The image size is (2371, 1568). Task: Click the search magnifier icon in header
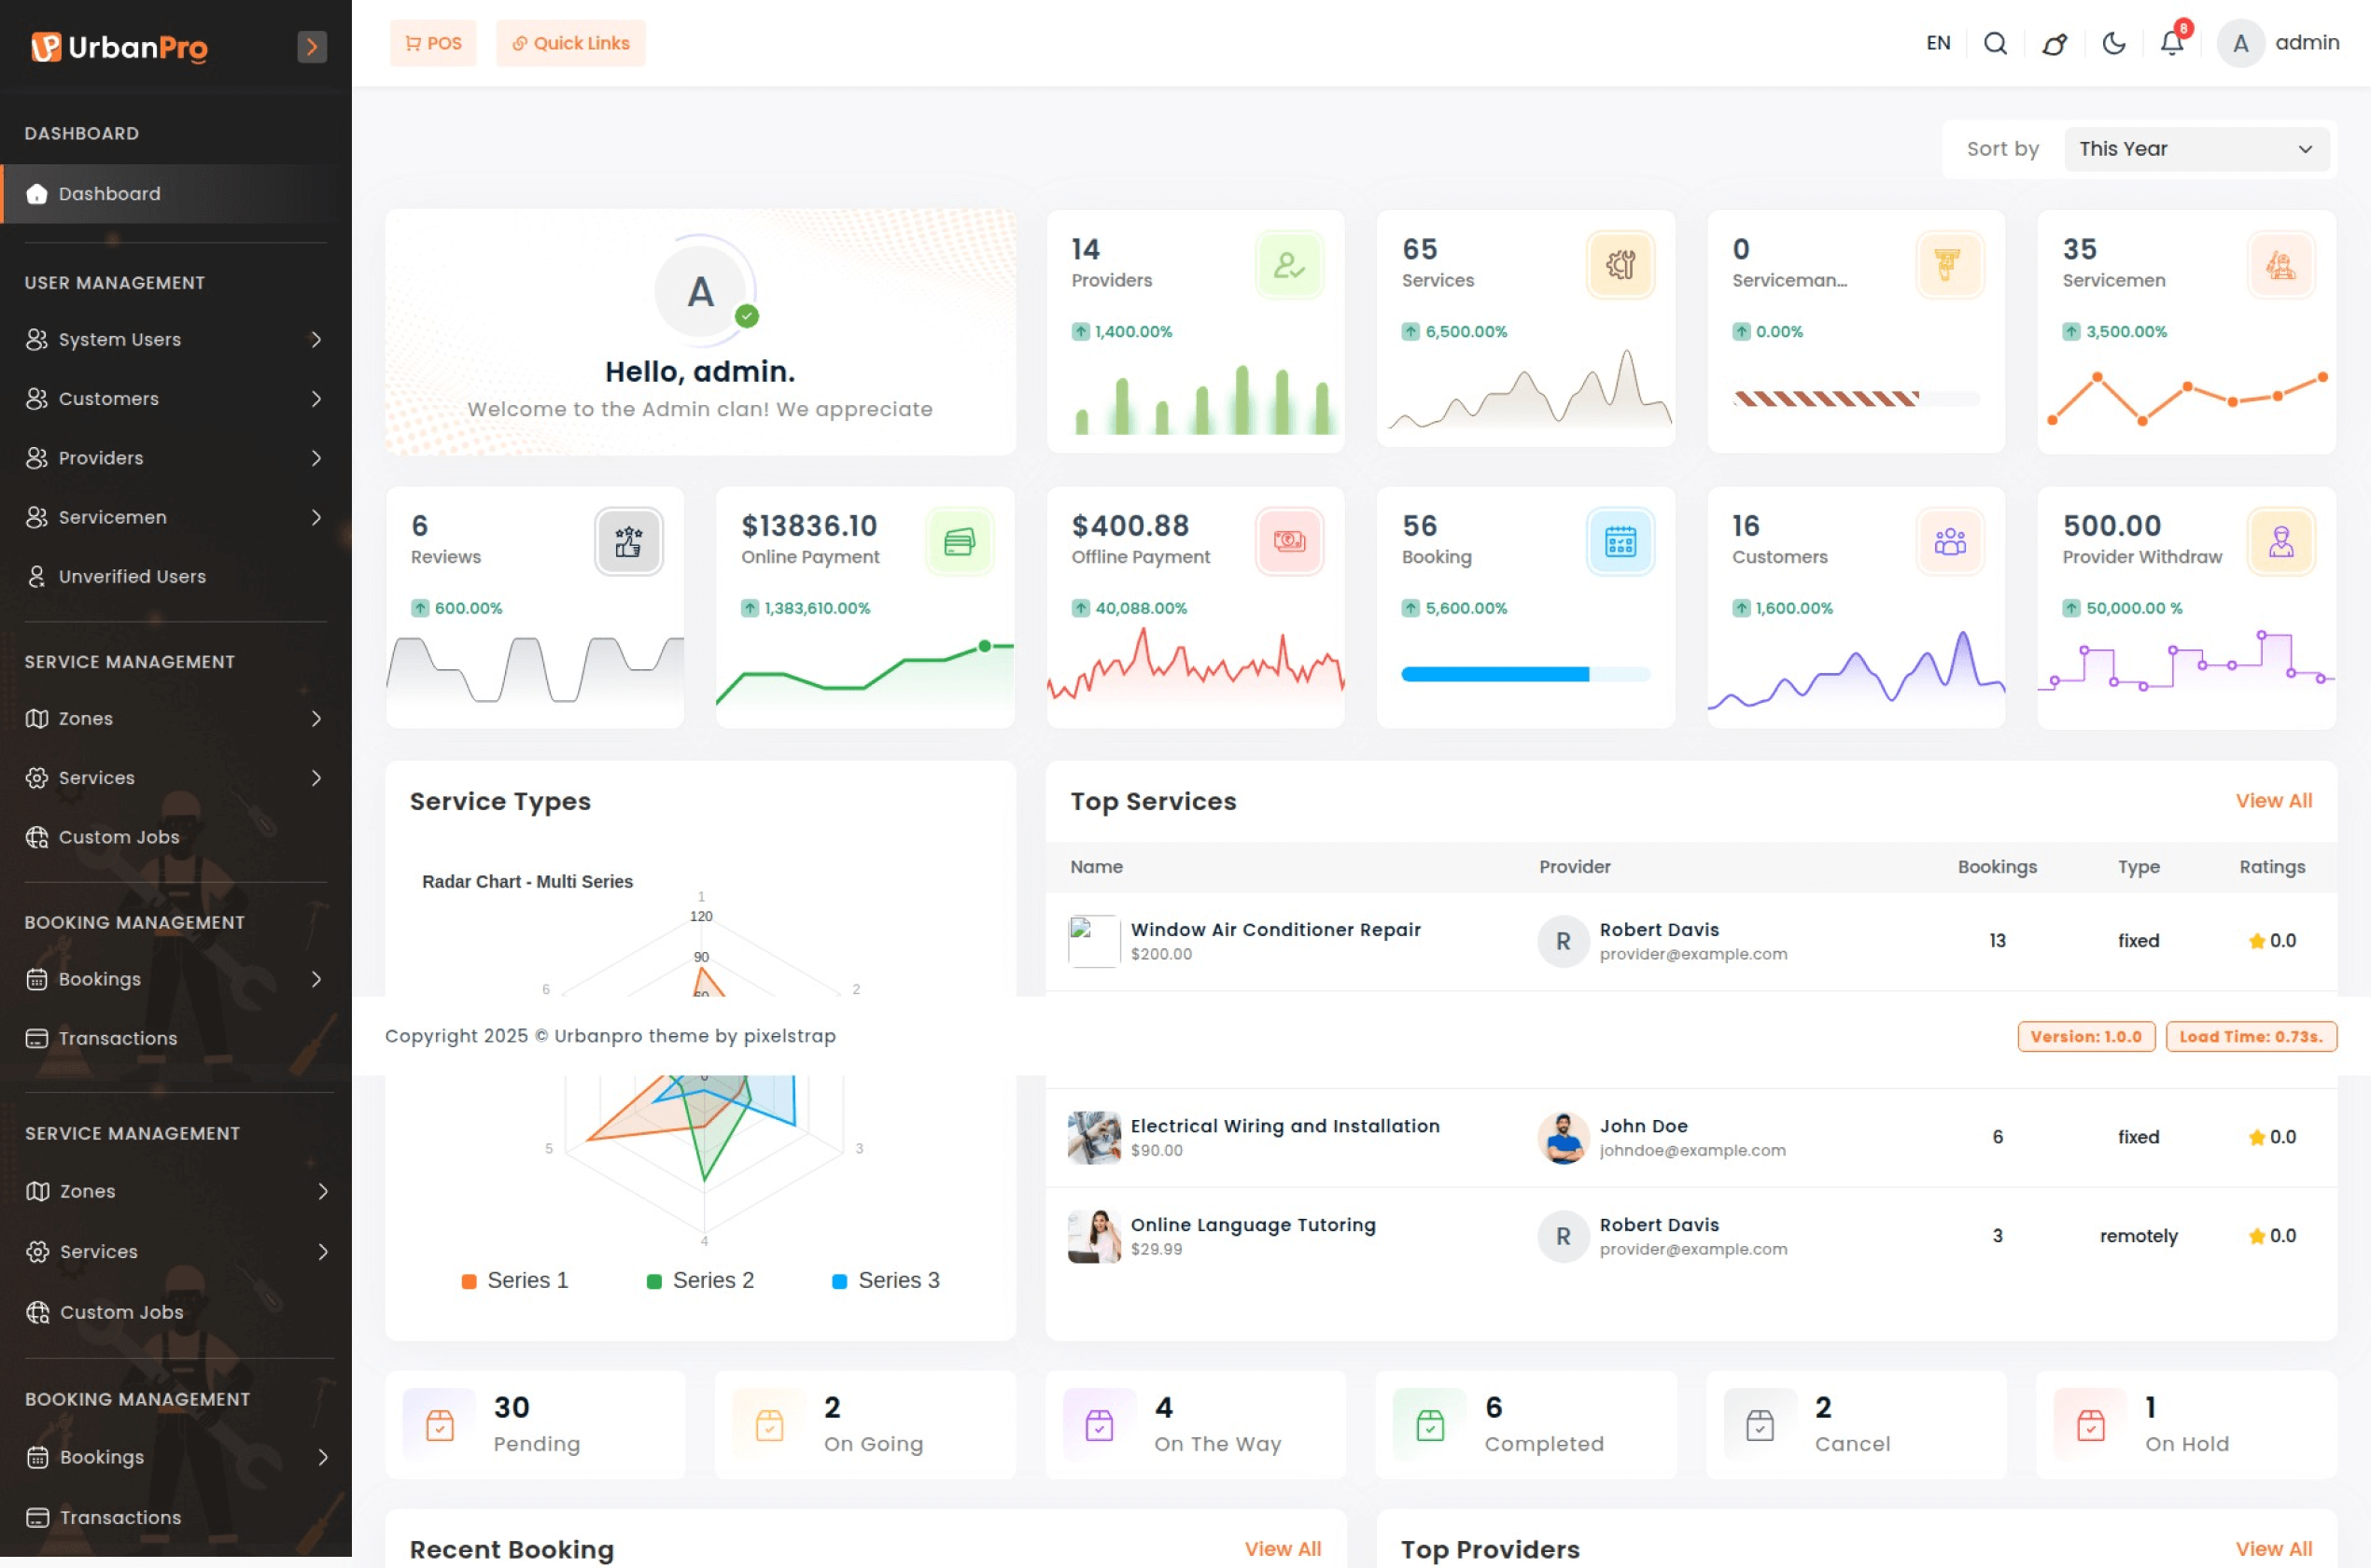[1994, 43]
